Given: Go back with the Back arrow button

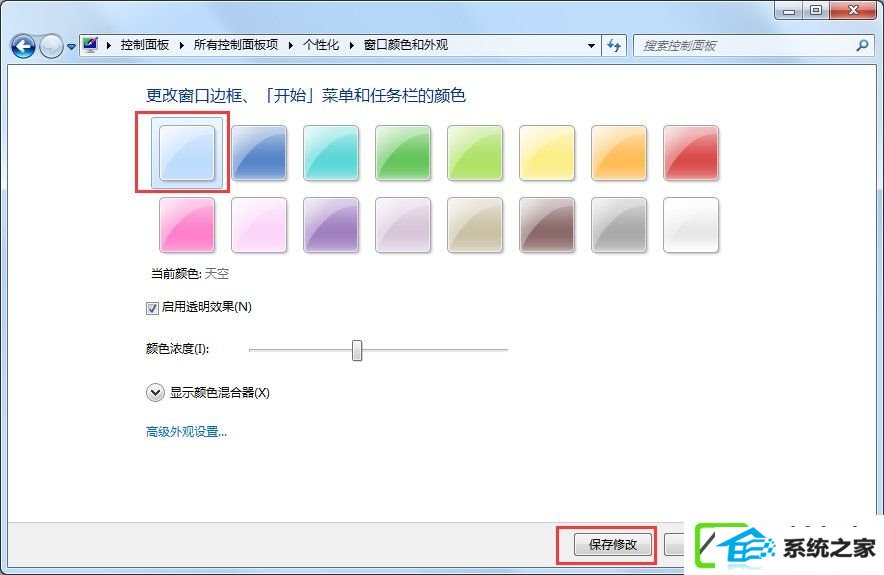Looking at the screenshot, I should 23,46.
